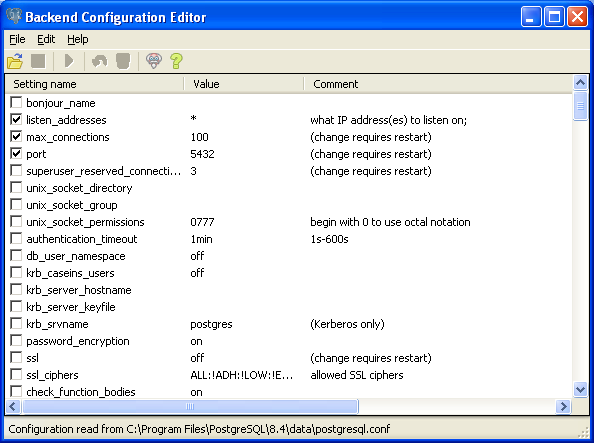The width and height of the screenshot is (594, 443).
Task: Uncheck the listen_addresses checkbox
Action: click(16, 120)
